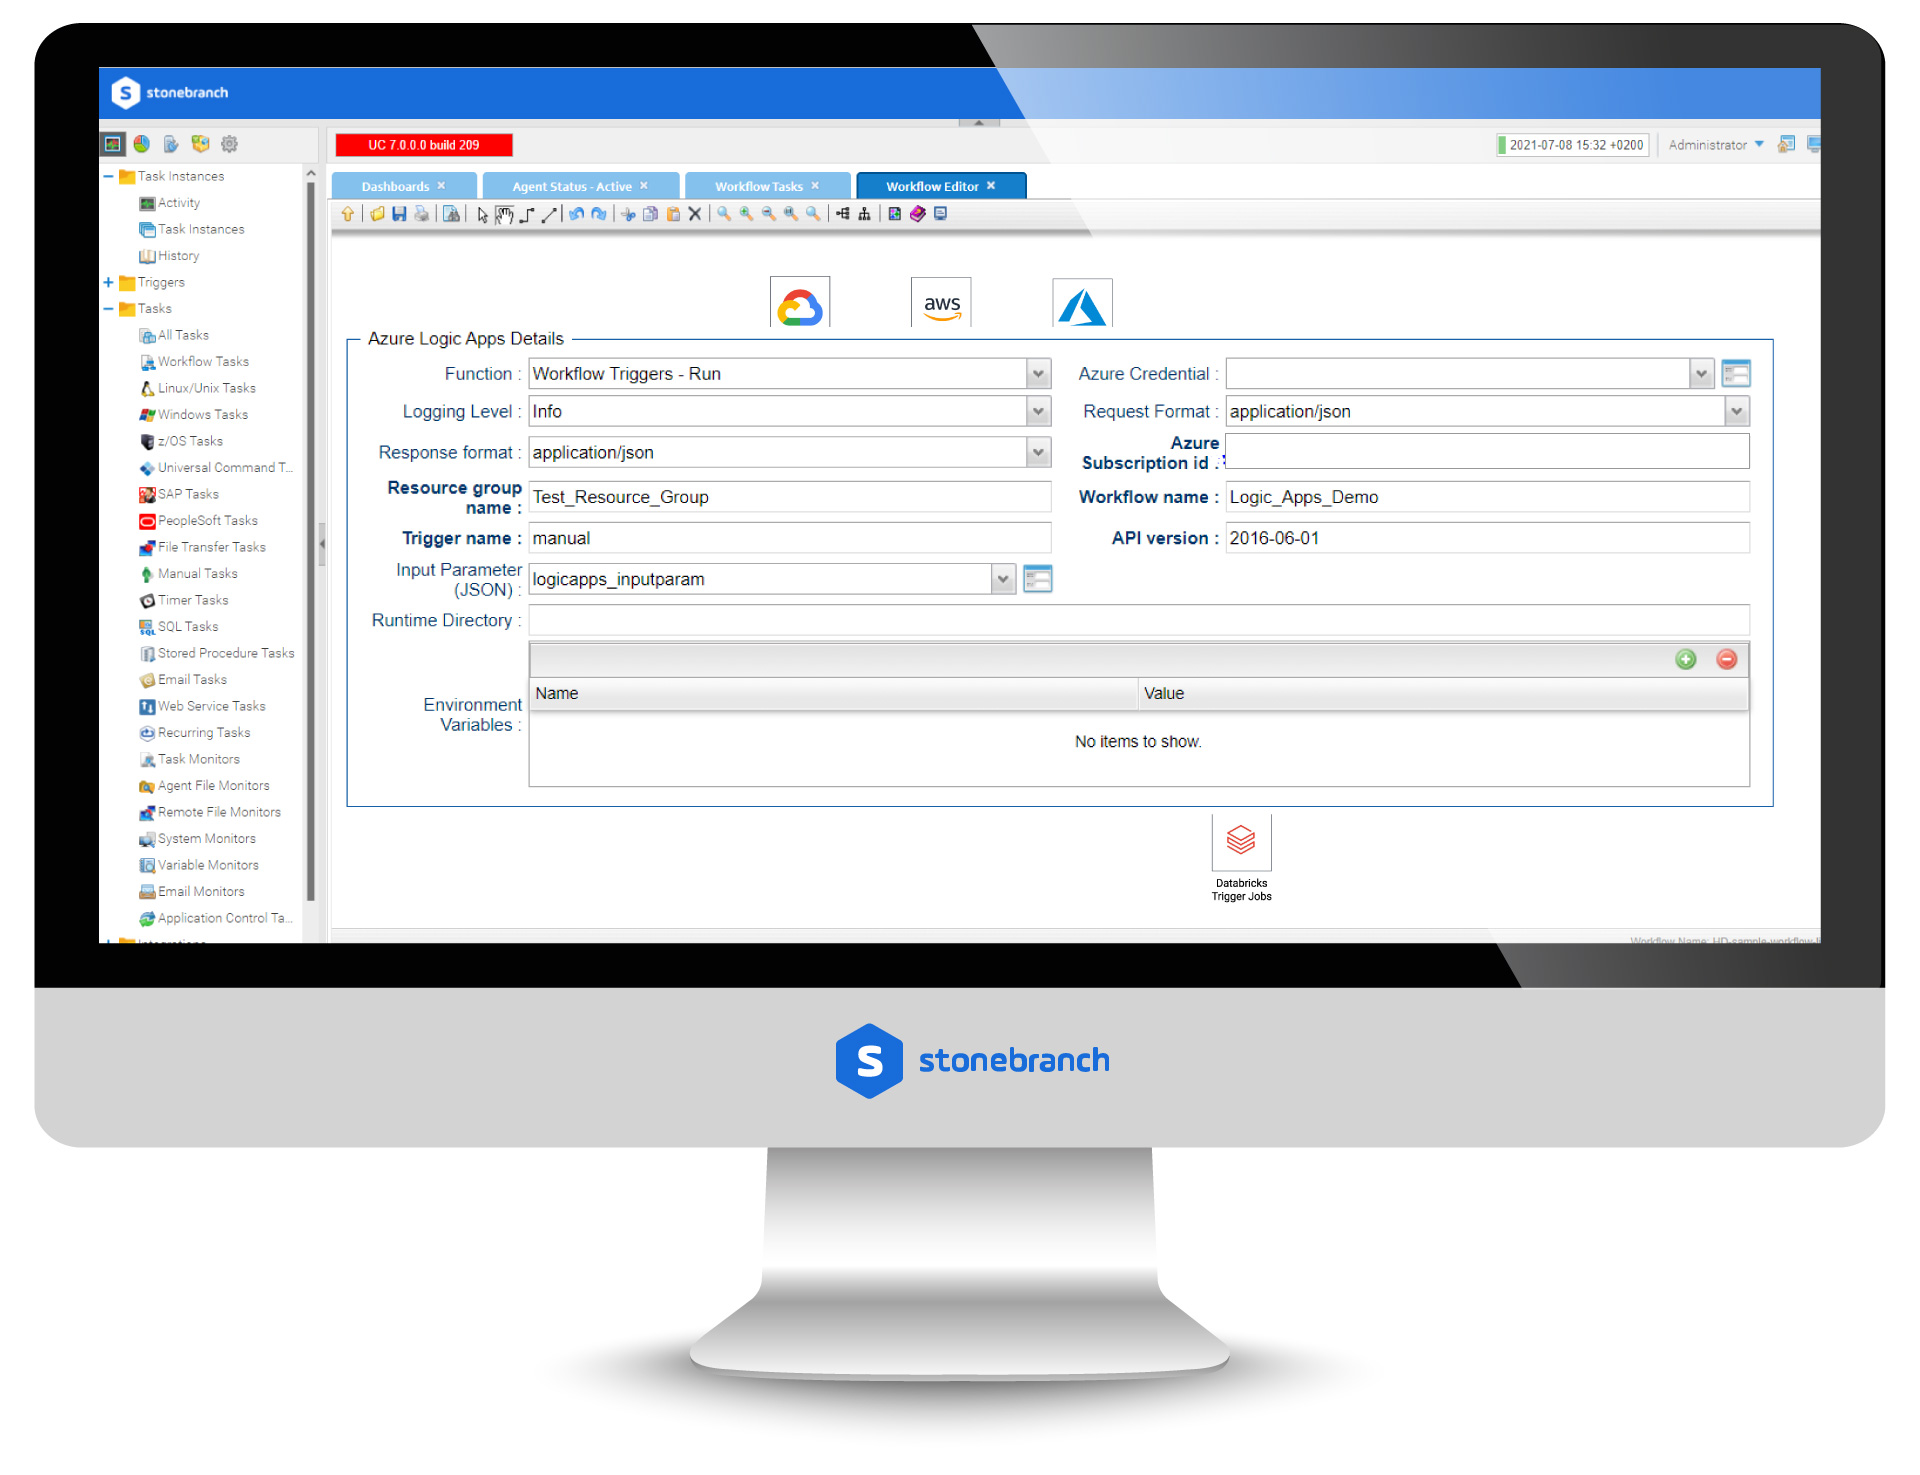The height and width of the screenshot is (1475, 1920).
Task: Click the AWS logo icon
Action: [x=941, y=304]
